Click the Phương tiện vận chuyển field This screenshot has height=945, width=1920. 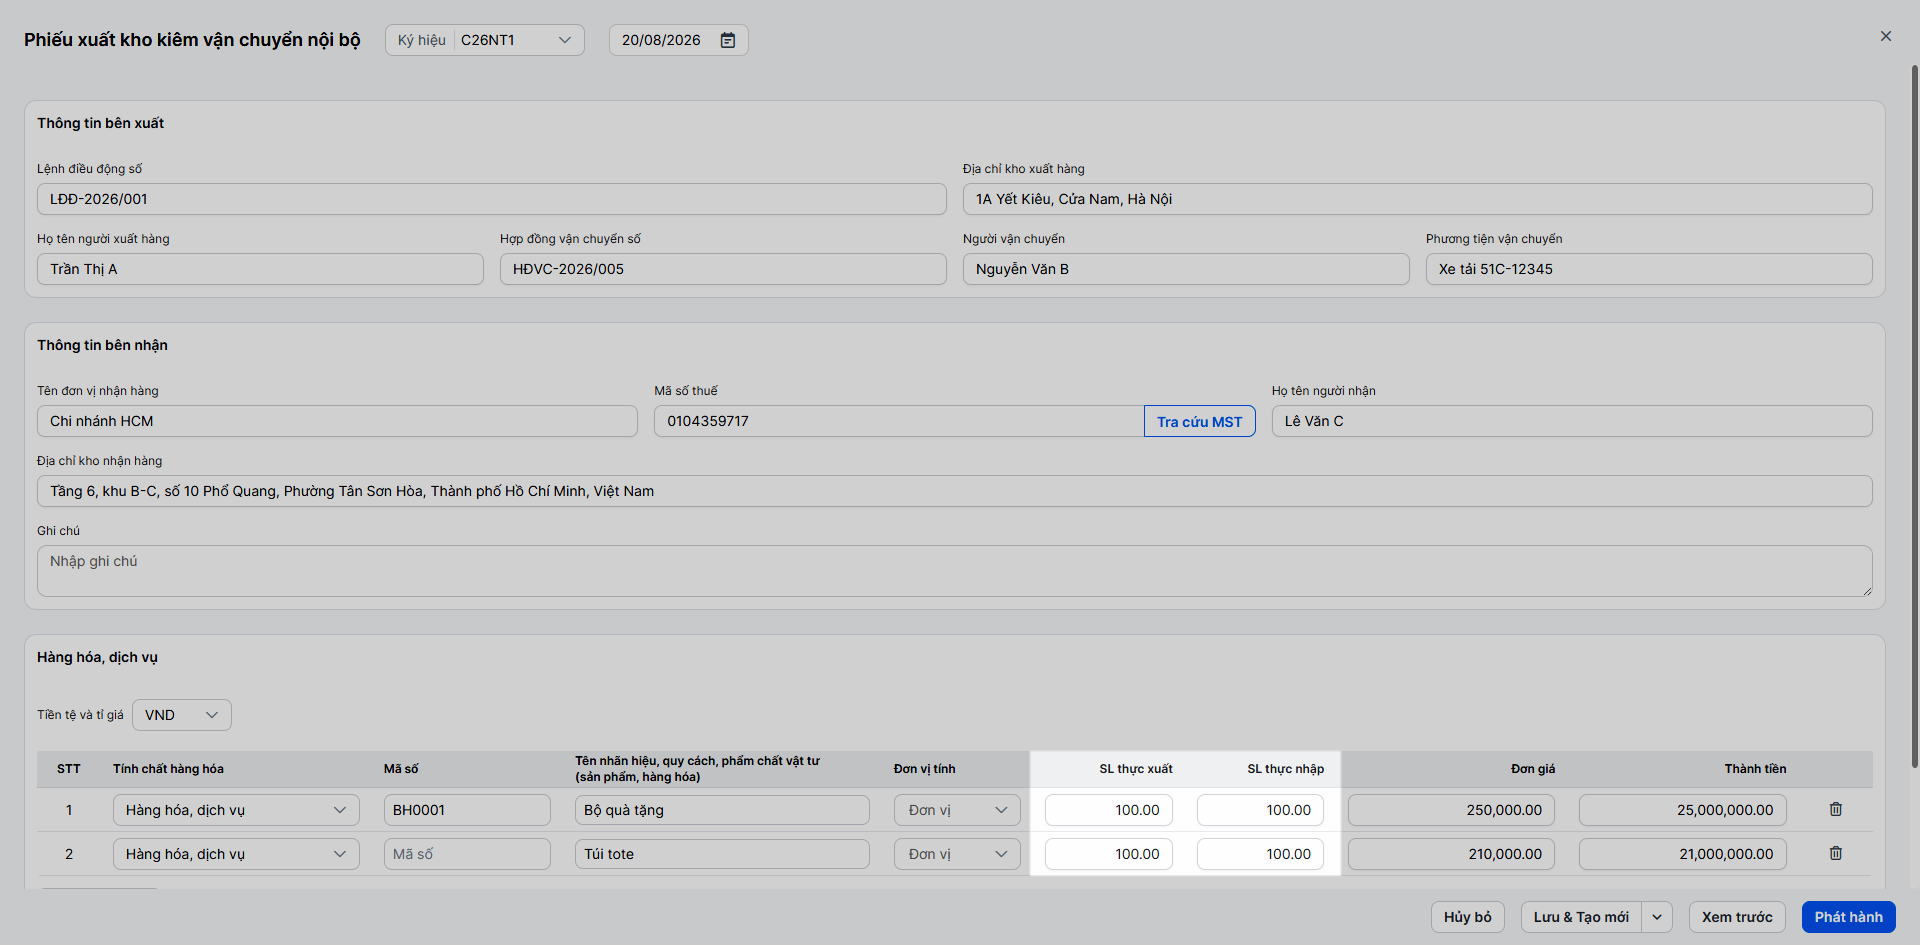click(x=1649, y=269)
